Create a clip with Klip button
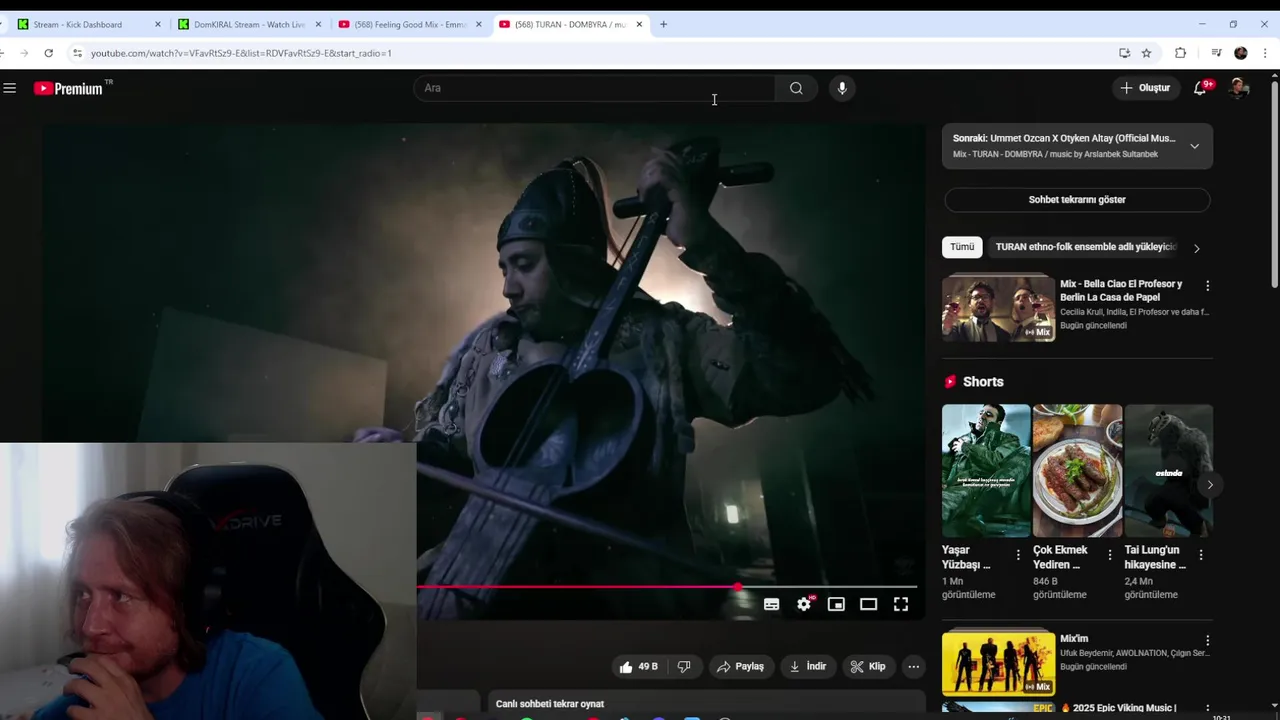Screen dimensions: 1280x720 (x=868, y=667)
